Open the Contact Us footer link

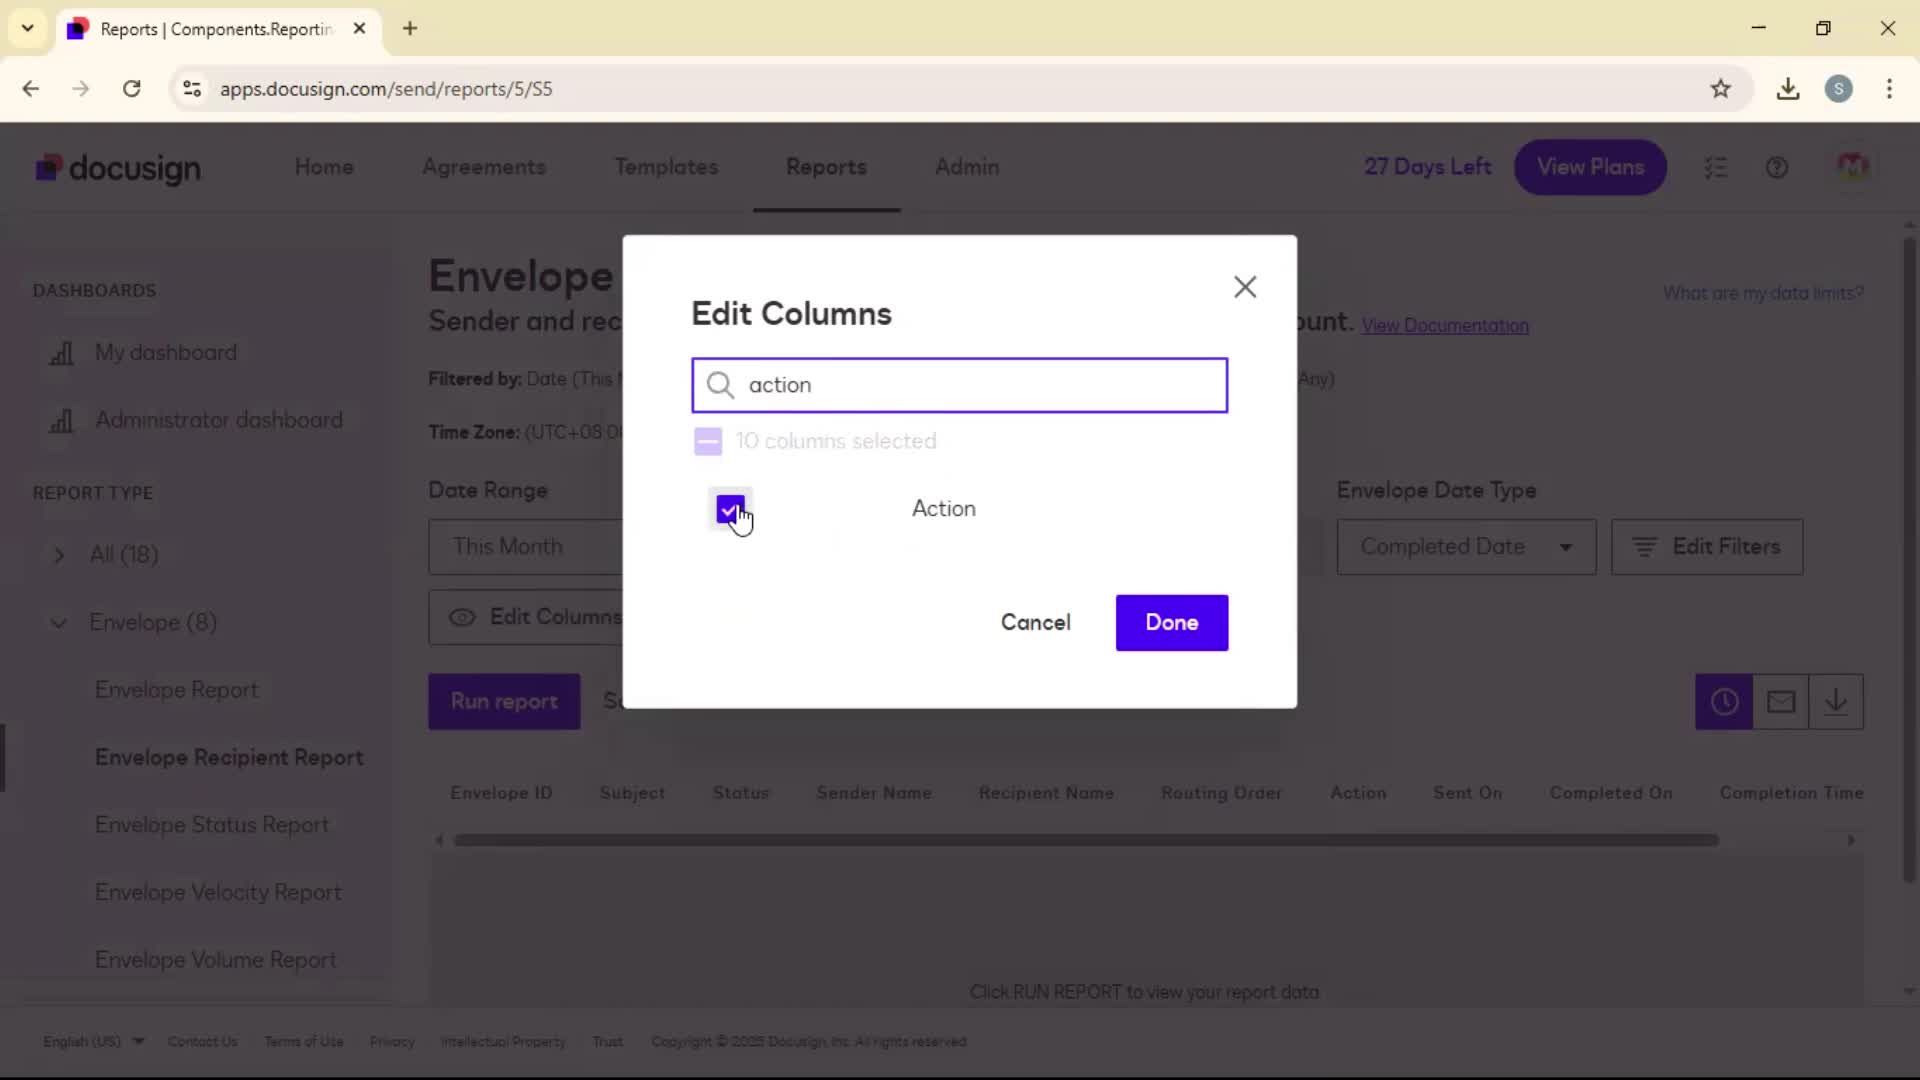(203, 1042)
